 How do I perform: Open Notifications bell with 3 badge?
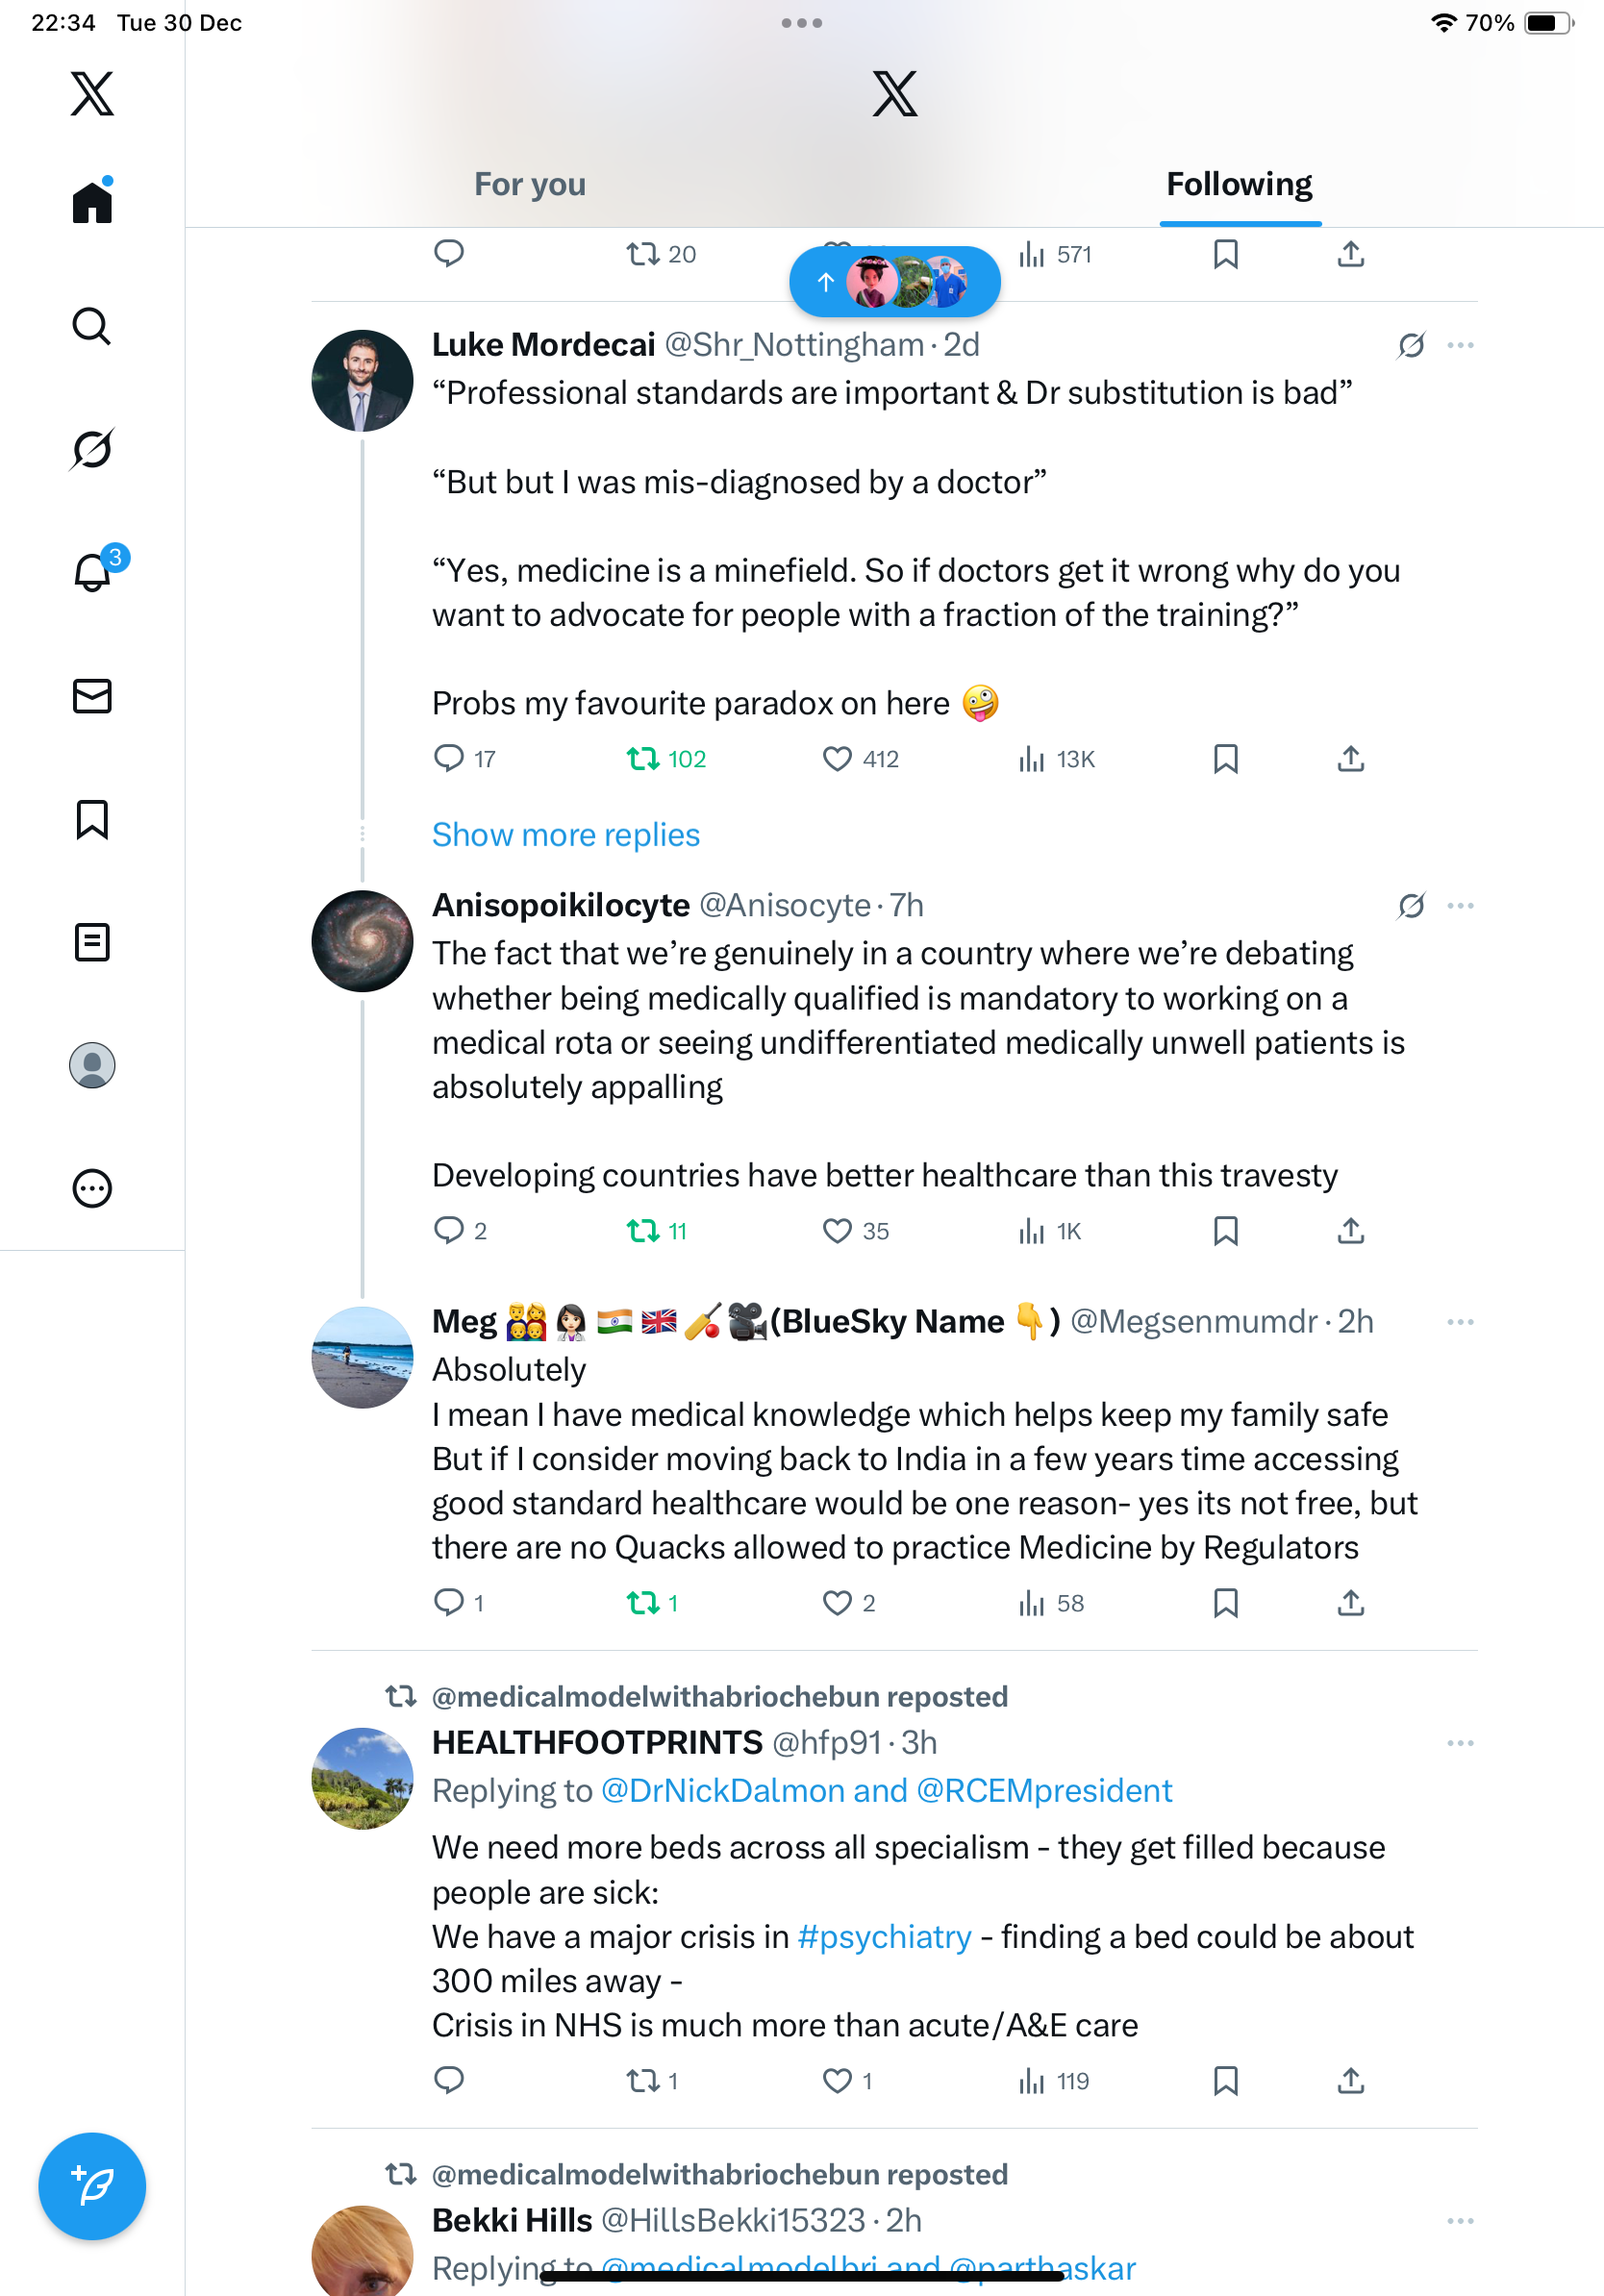click(x=93, y=572)
